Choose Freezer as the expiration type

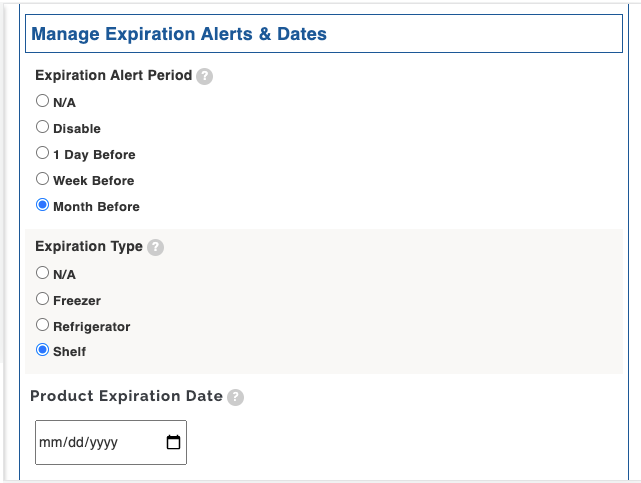42,298
